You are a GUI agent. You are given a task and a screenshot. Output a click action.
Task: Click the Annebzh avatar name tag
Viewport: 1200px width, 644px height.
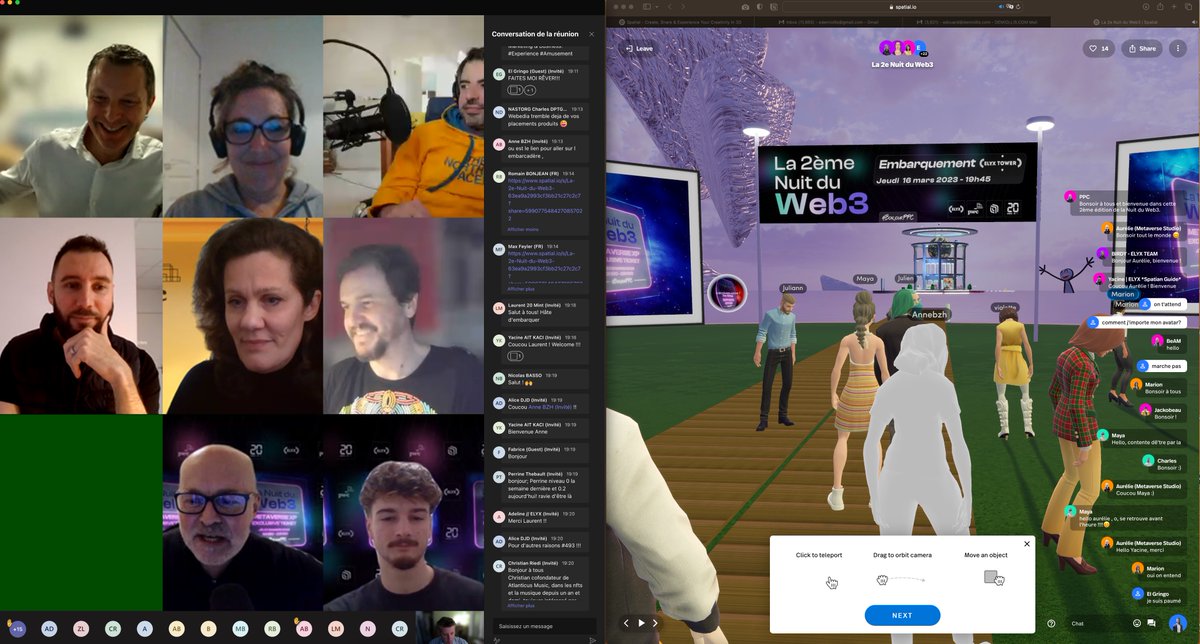point(928,314)
